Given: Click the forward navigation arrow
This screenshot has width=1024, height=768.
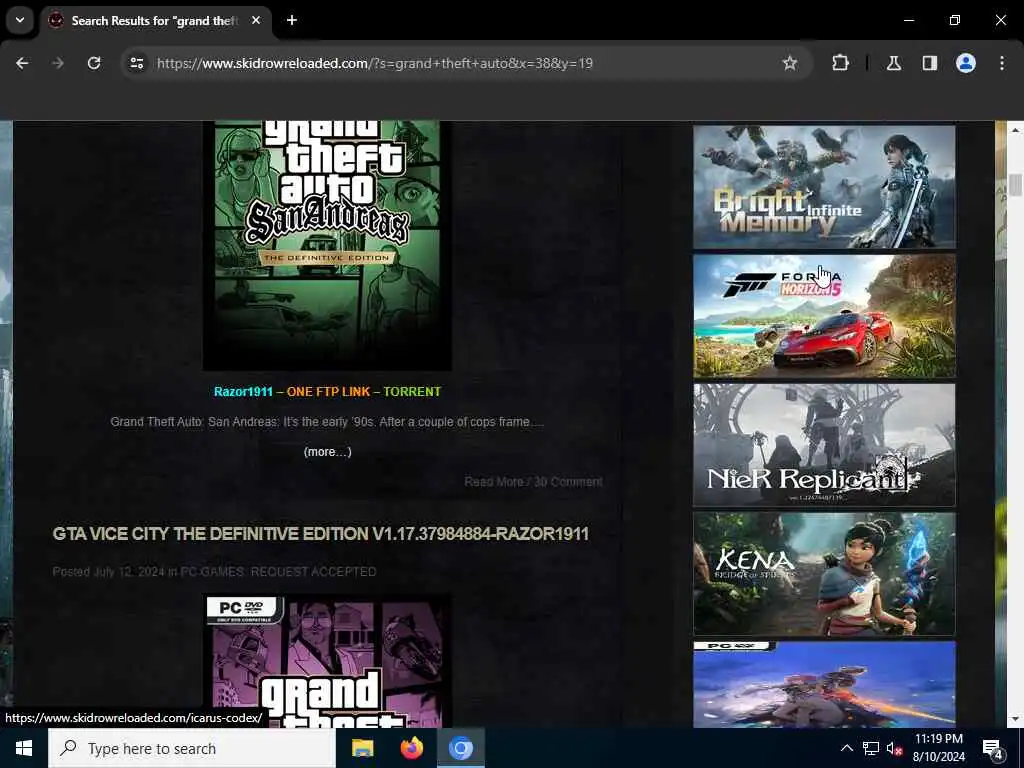Looking at the screenshot, I should [x=58, y=63].
